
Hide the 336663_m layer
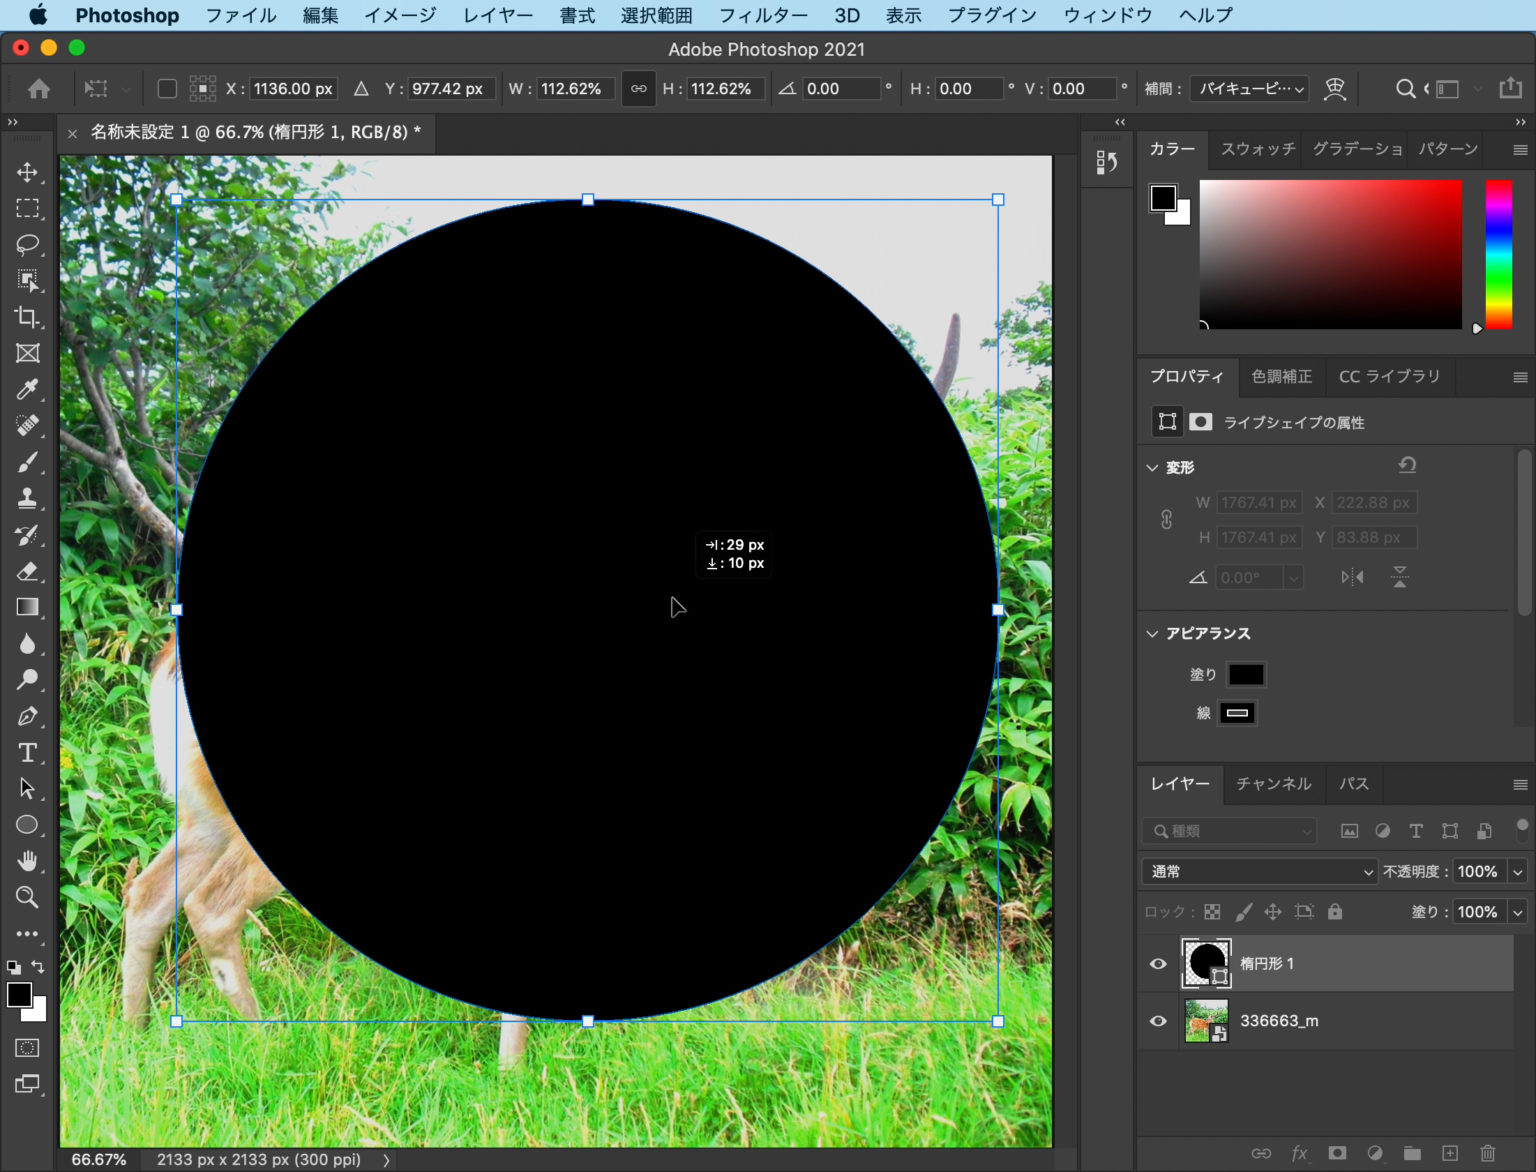(x=1158, y=1021)
